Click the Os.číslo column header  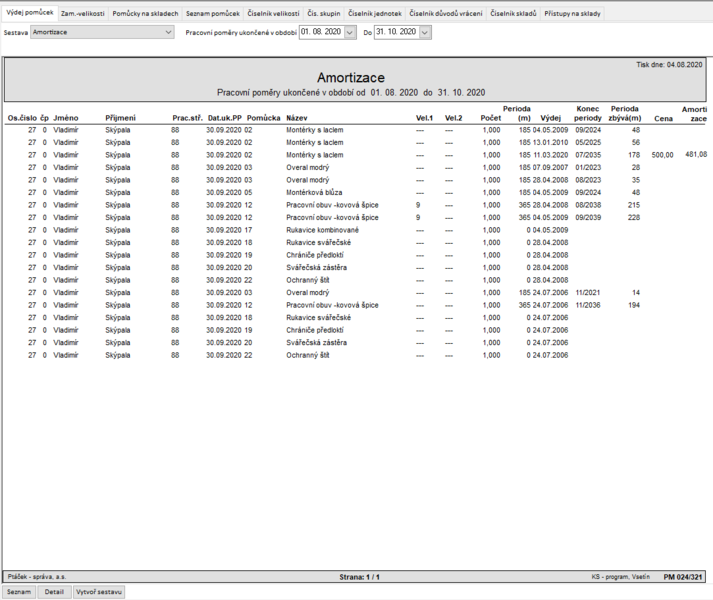22,118
